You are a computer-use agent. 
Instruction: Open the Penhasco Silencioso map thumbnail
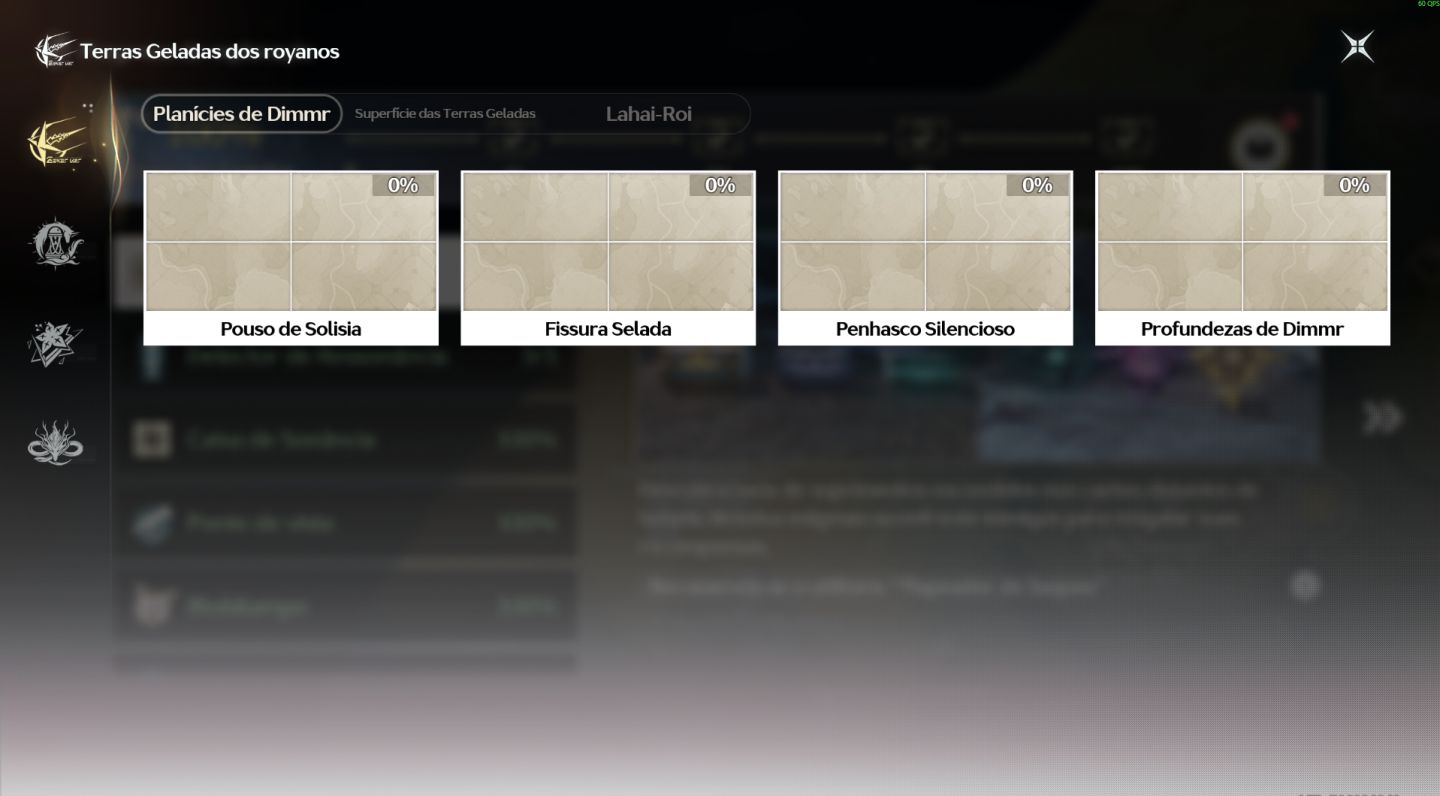click(925, 241)
